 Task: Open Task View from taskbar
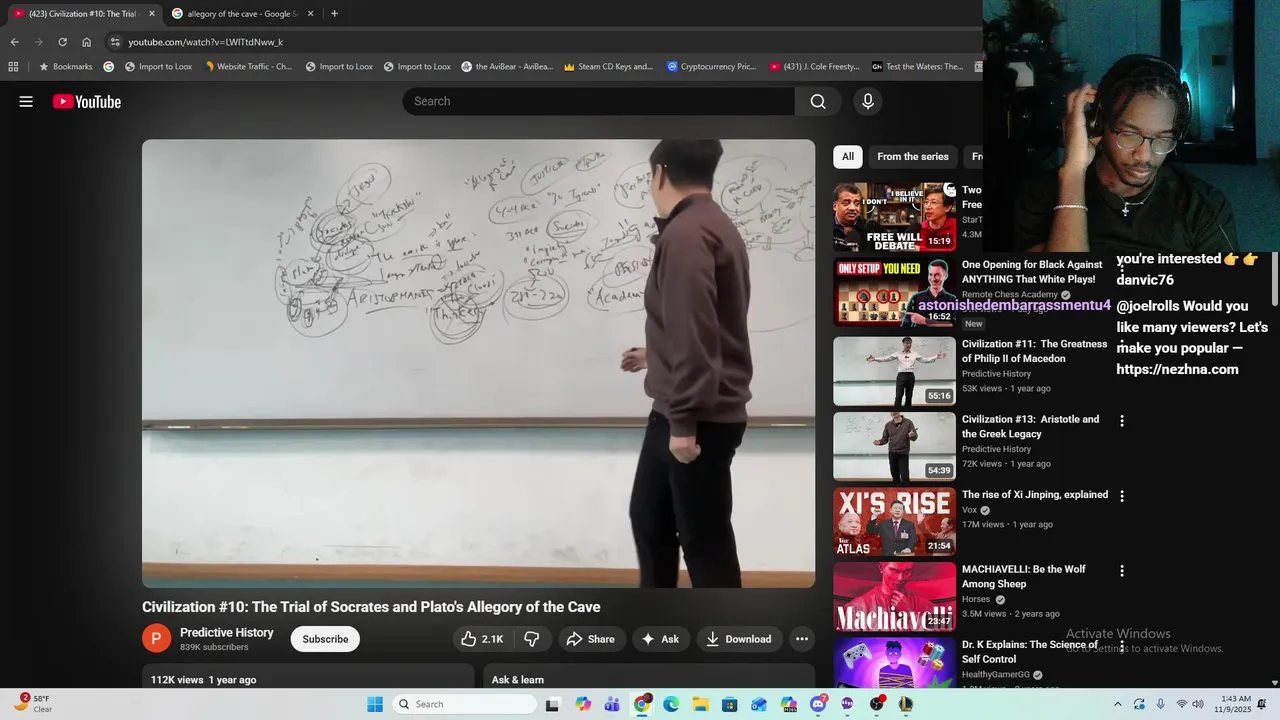click(x=552, y=704)
